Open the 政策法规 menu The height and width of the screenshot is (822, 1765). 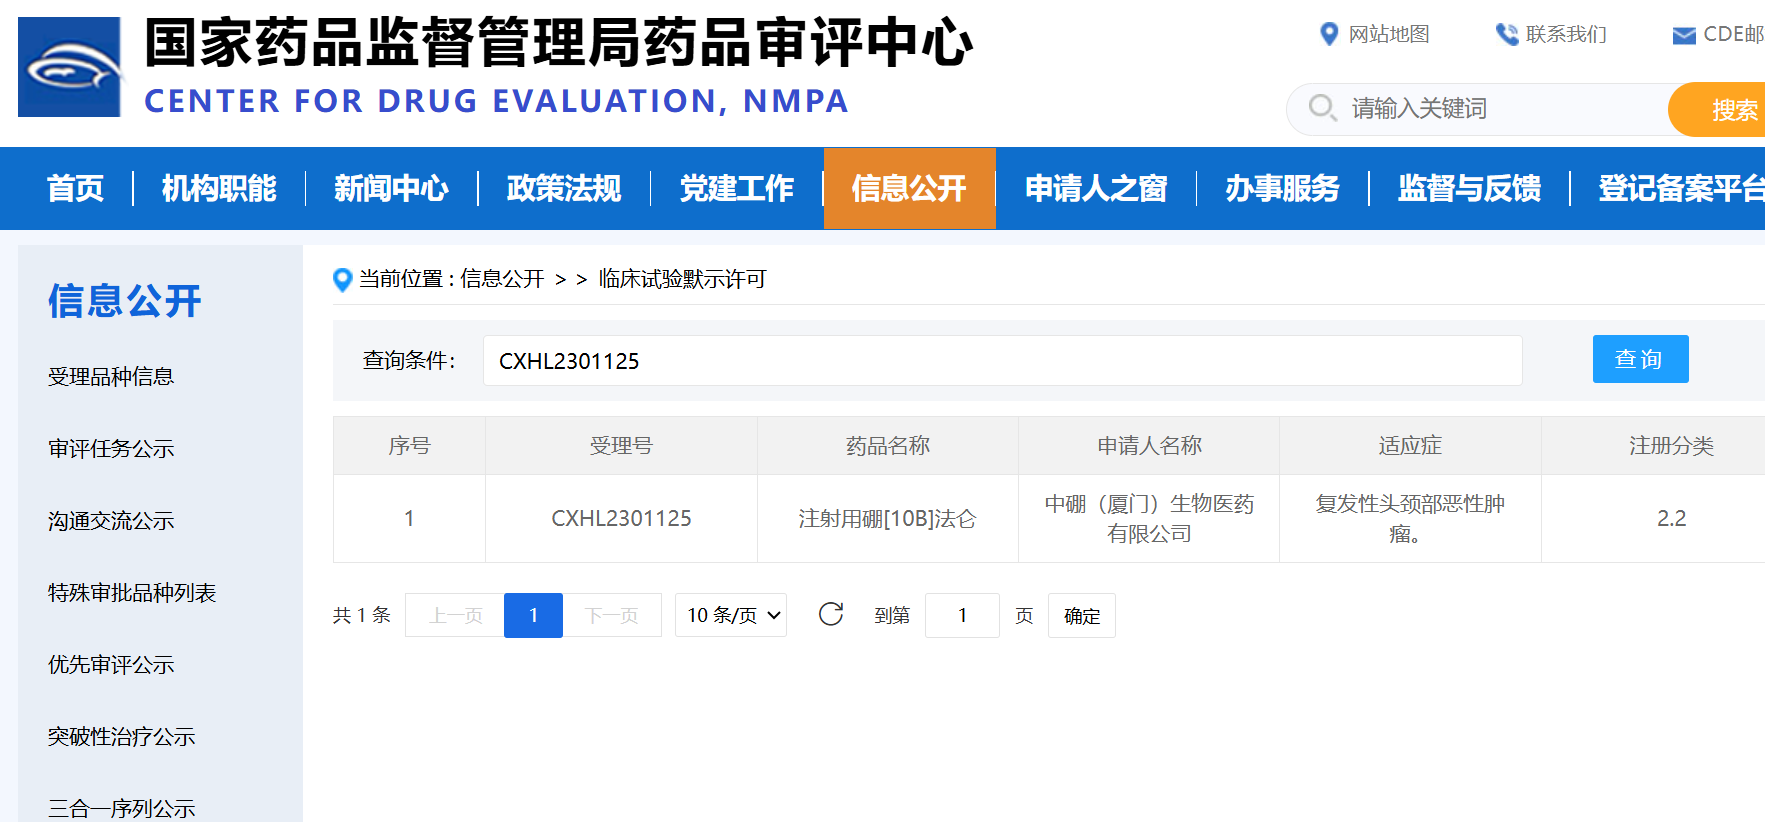click(x=564, y=188)
